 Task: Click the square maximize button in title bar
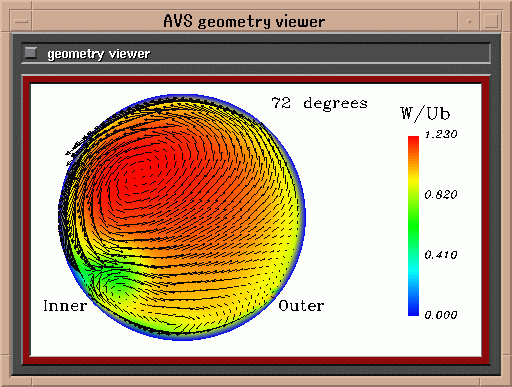(x=491, y=21)
